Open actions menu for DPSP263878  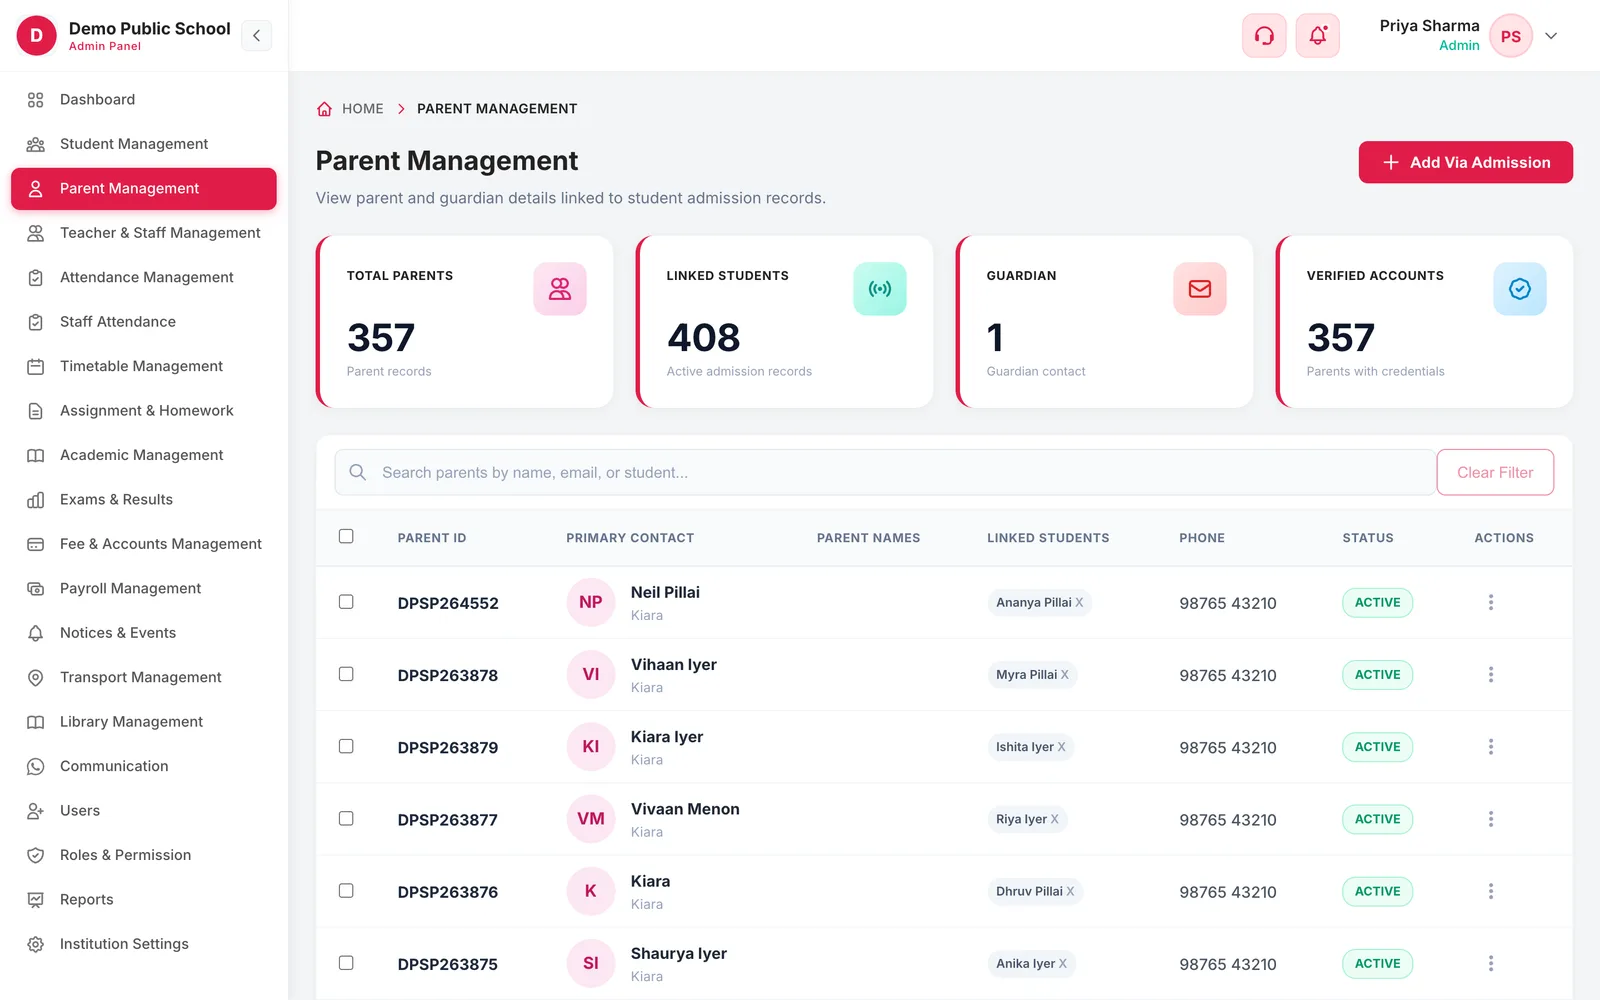(x=1490, y=675)
